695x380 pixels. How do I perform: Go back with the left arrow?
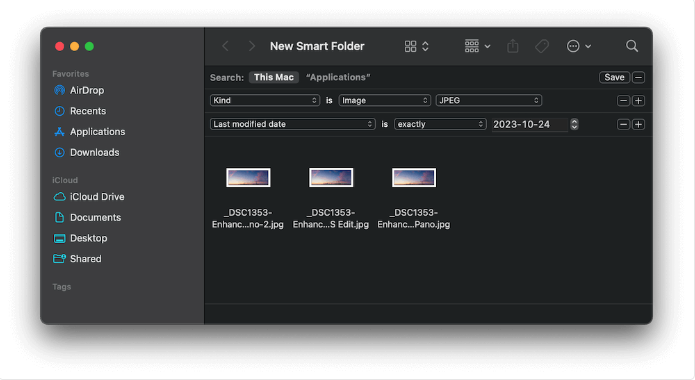pos(226,46)
